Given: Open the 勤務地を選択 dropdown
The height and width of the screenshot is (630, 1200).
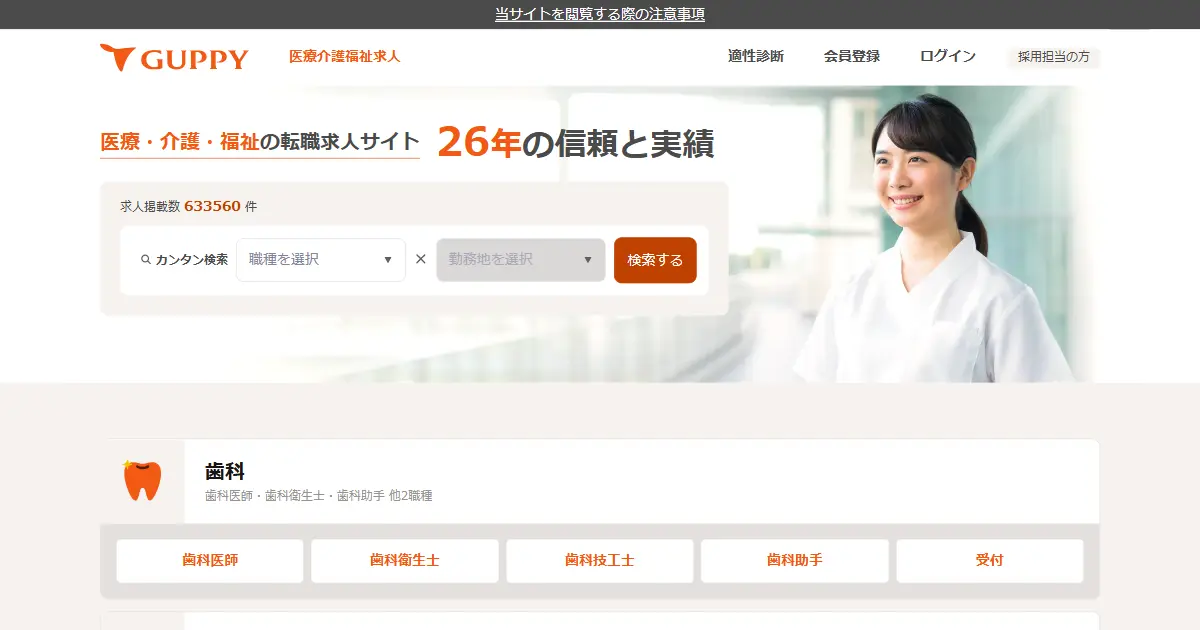Looking at the screenshot, I should tap(521, 260).
